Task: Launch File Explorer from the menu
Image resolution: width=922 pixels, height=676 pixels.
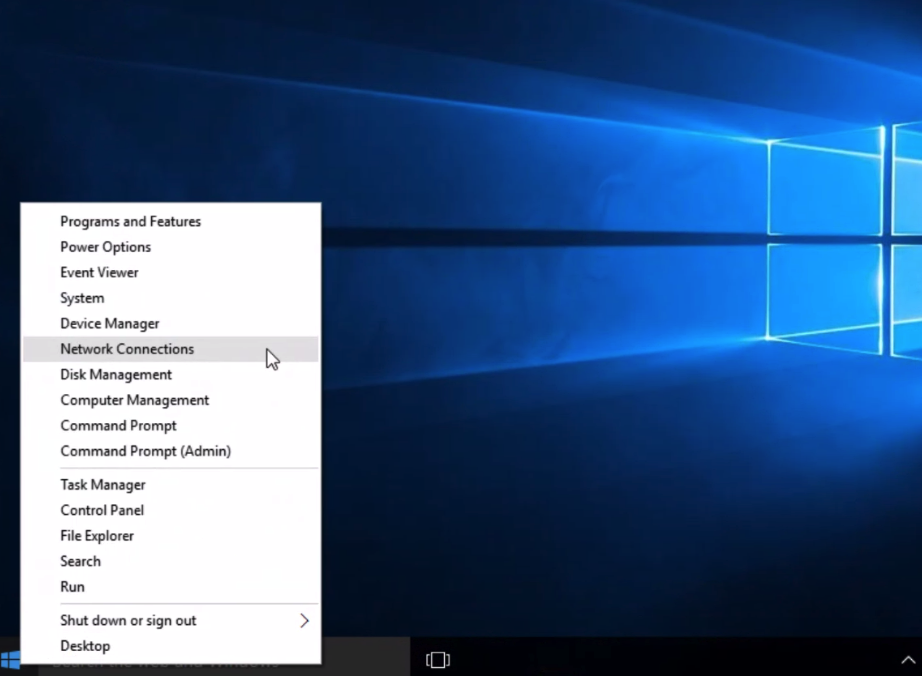Action: click(171, 536)
